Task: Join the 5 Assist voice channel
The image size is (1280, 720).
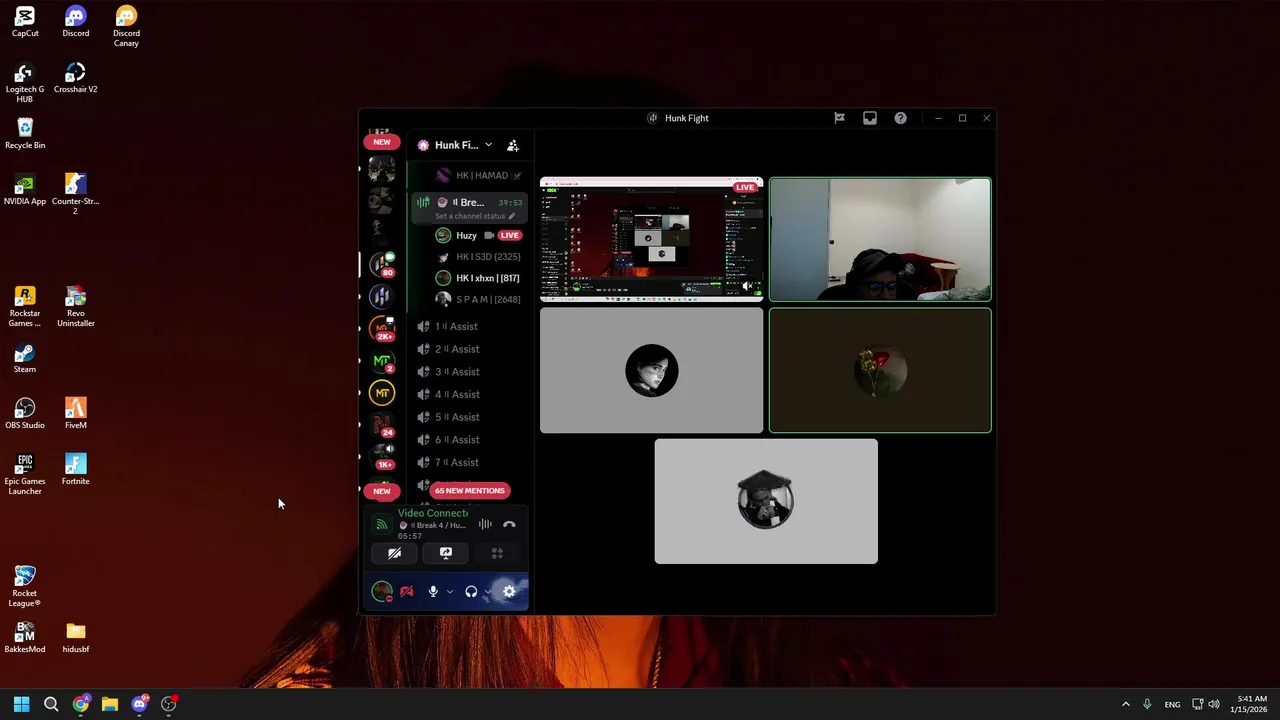Action: tap(469, 417)
